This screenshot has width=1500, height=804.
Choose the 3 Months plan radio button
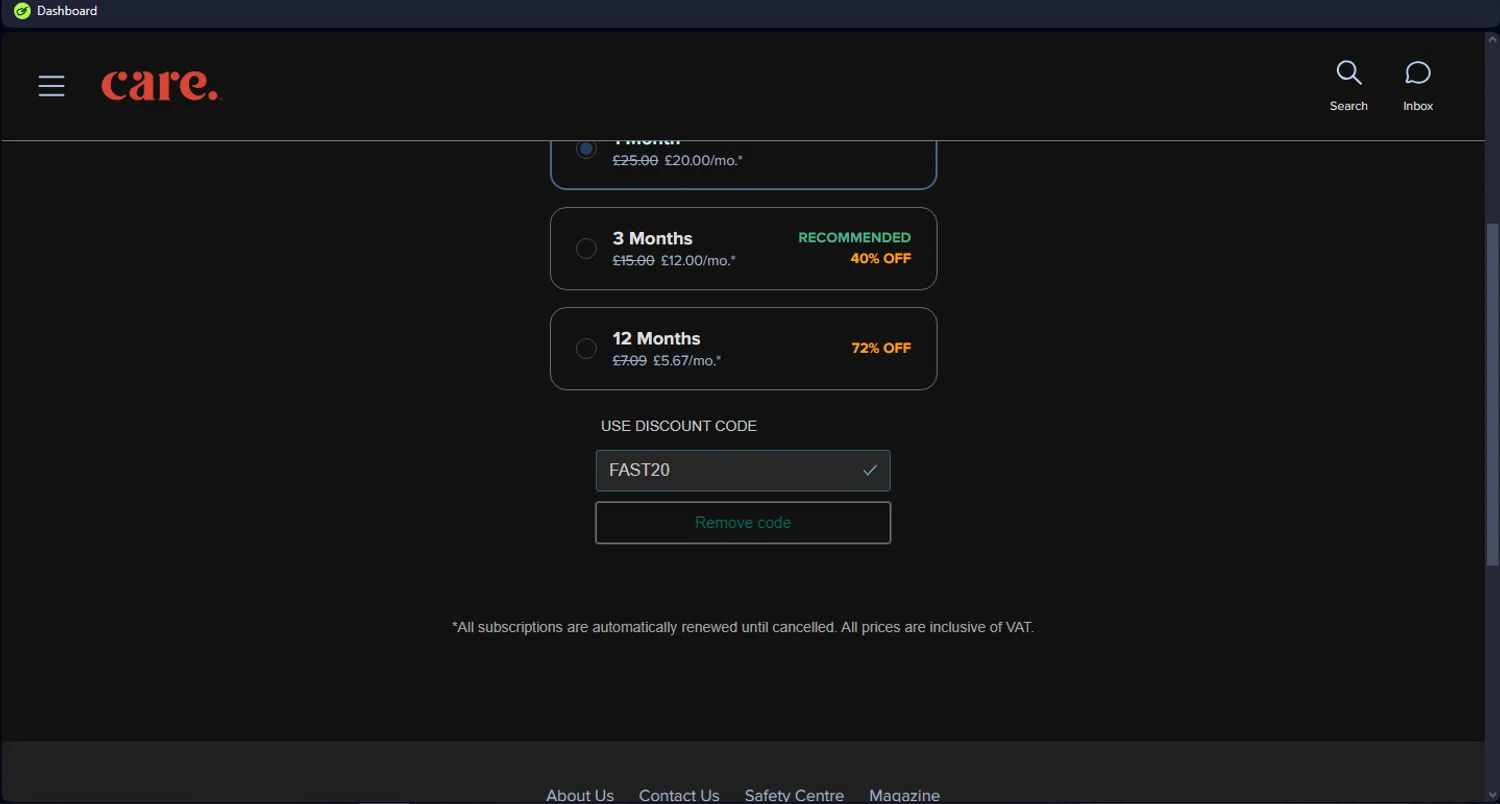coord(586,249)
